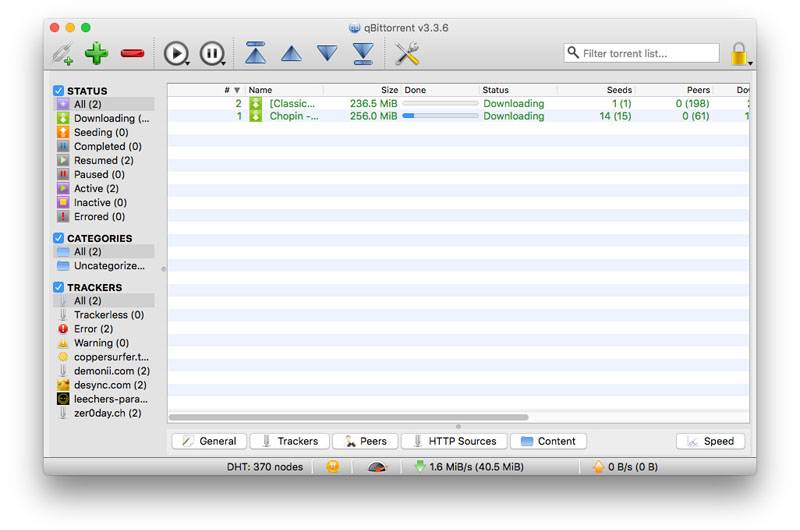
Task: Click the green Add torrent file icon
Action: pyautogui.click(x=96, y=53)
